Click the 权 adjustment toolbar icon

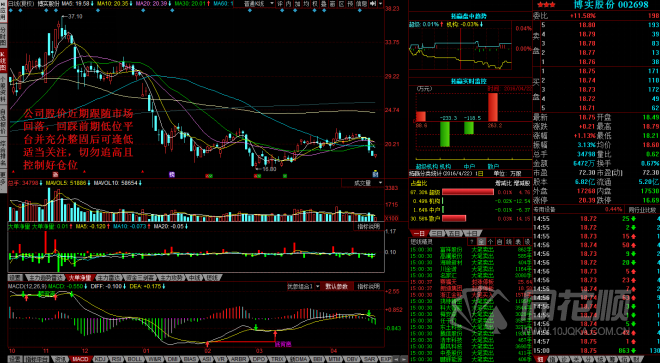pyautogui.click(x=315, y=4)
